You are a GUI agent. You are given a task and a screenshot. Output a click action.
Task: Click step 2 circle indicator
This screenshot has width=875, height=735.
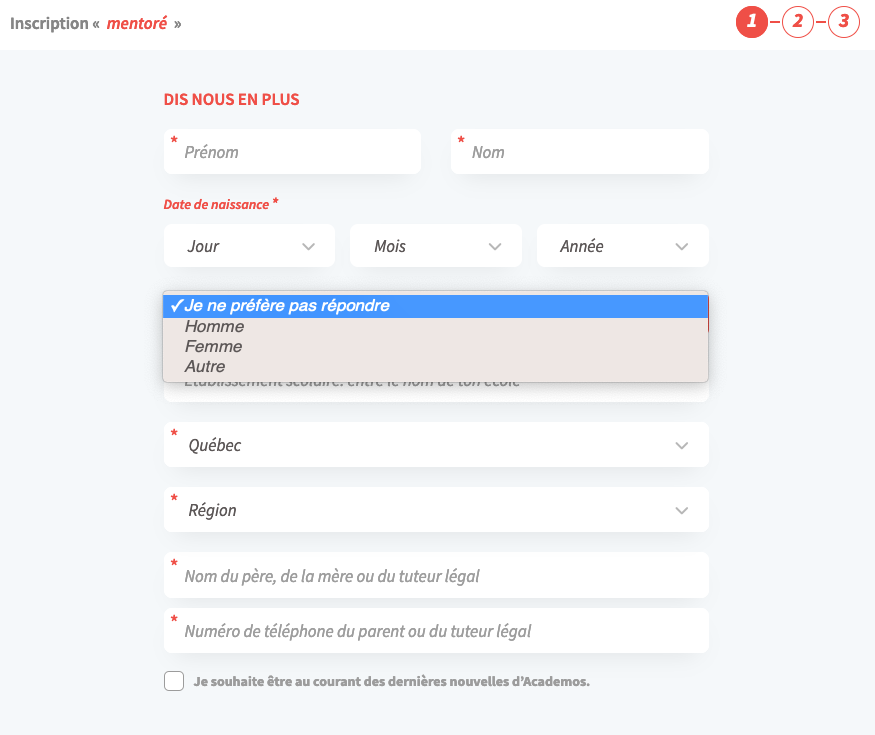[798, 22]
